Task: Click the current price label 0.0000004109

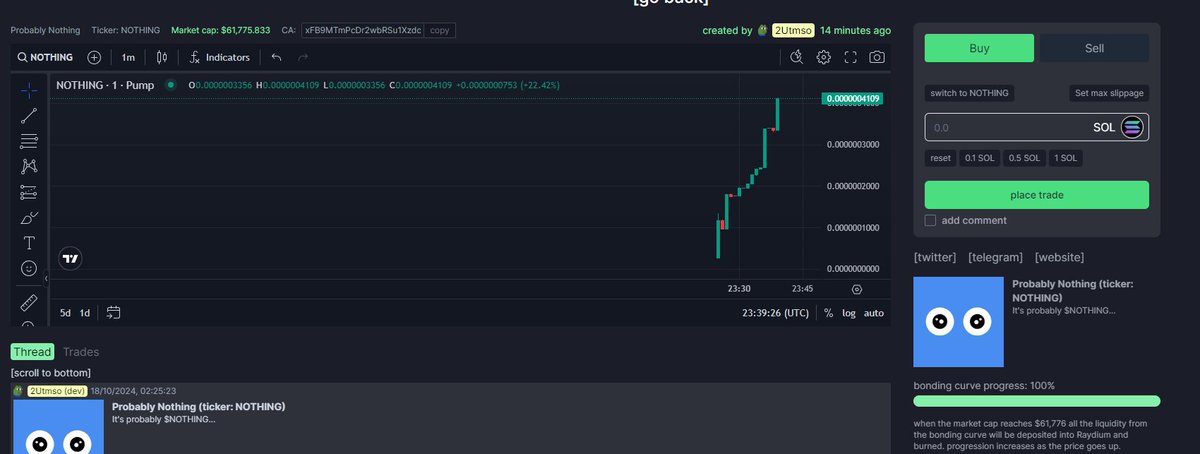Action: (852, 99)
